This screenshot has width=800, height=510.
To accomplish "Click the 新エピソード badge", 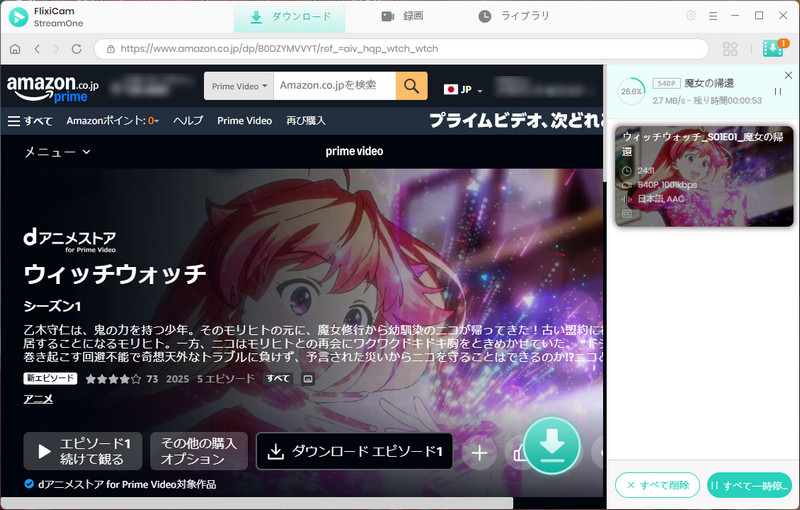I will point(50,378).
